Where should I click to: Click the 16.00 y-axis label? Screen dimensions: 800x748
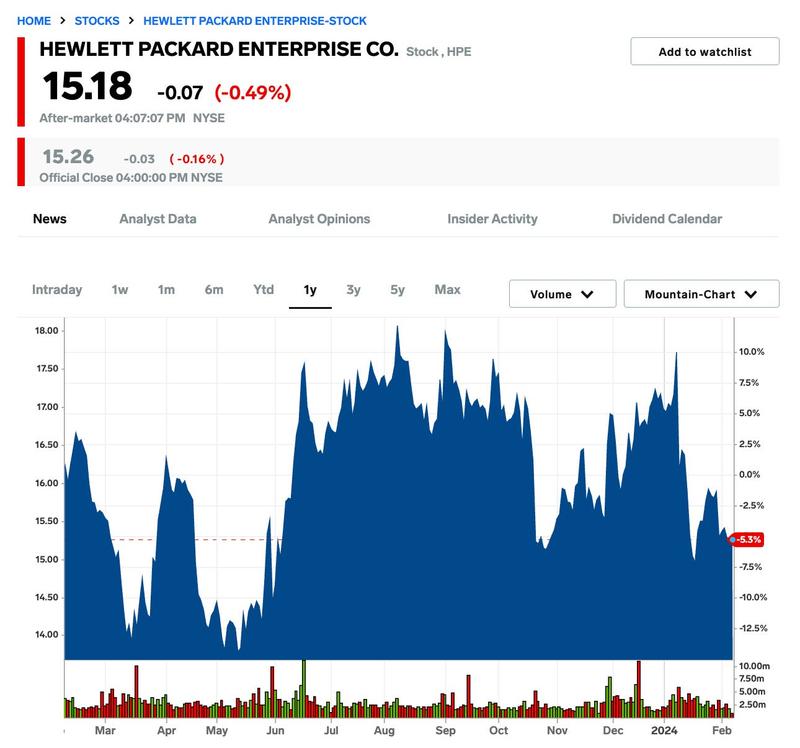[46, 483]
